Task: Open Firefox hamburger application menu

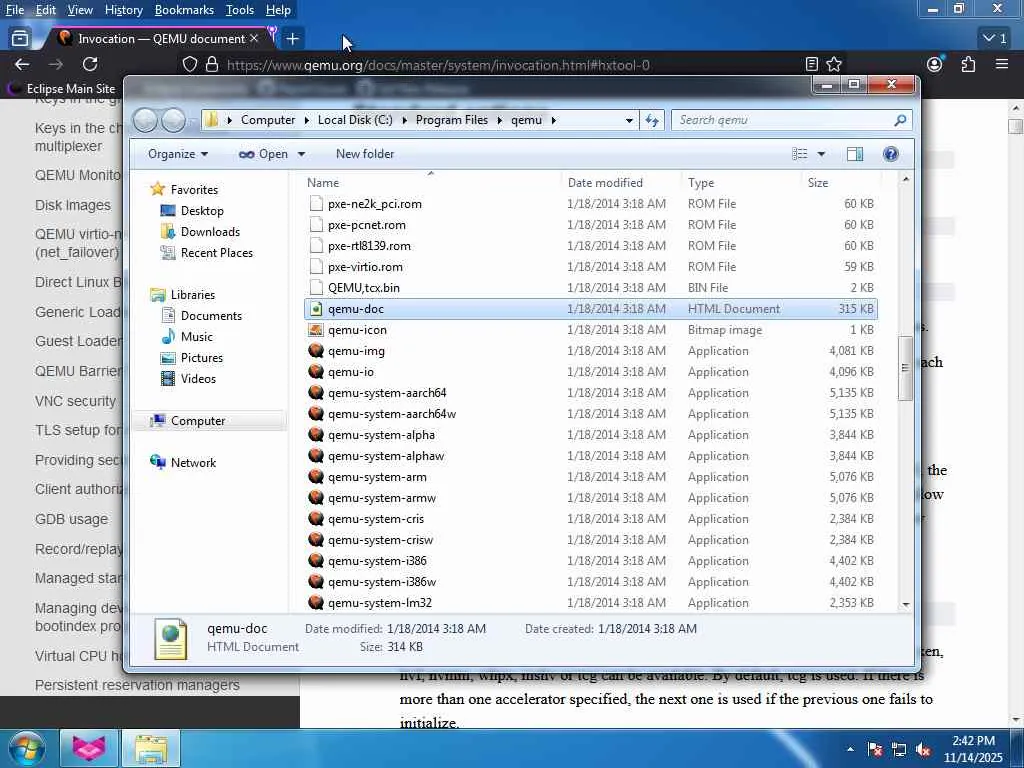Action: (1002, 64)
